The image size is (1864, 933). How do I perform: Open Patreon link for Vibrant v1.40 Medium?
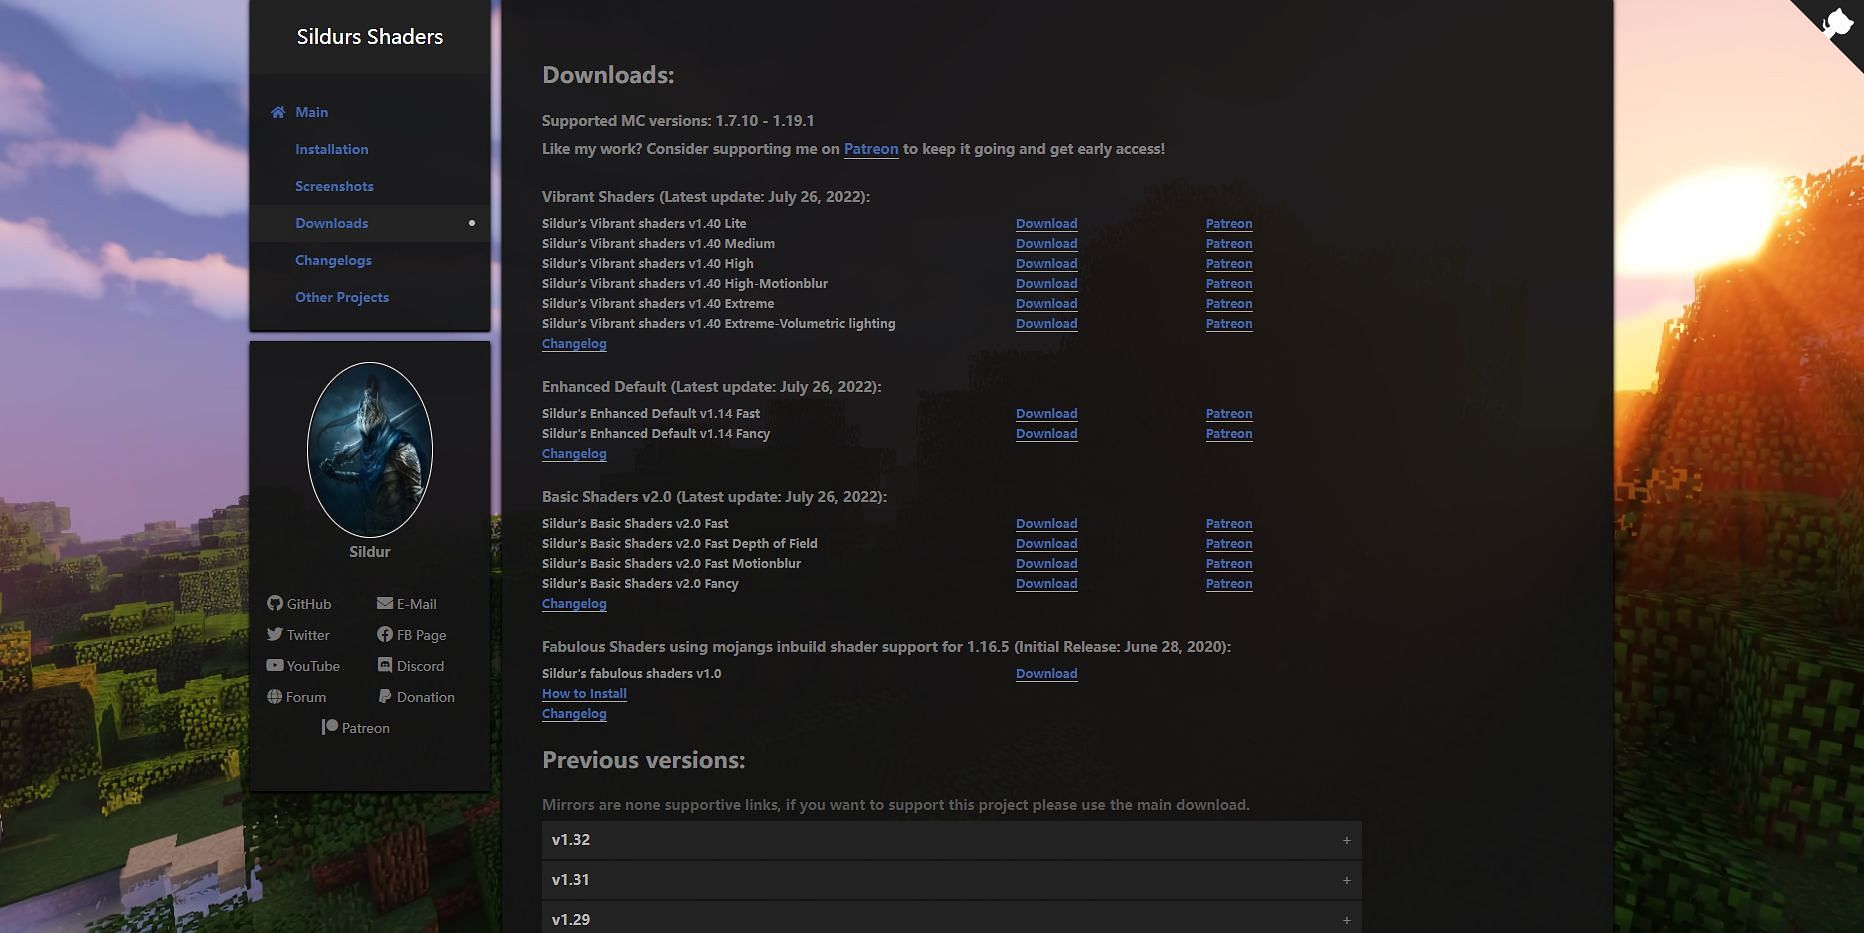pos(1229,244)
